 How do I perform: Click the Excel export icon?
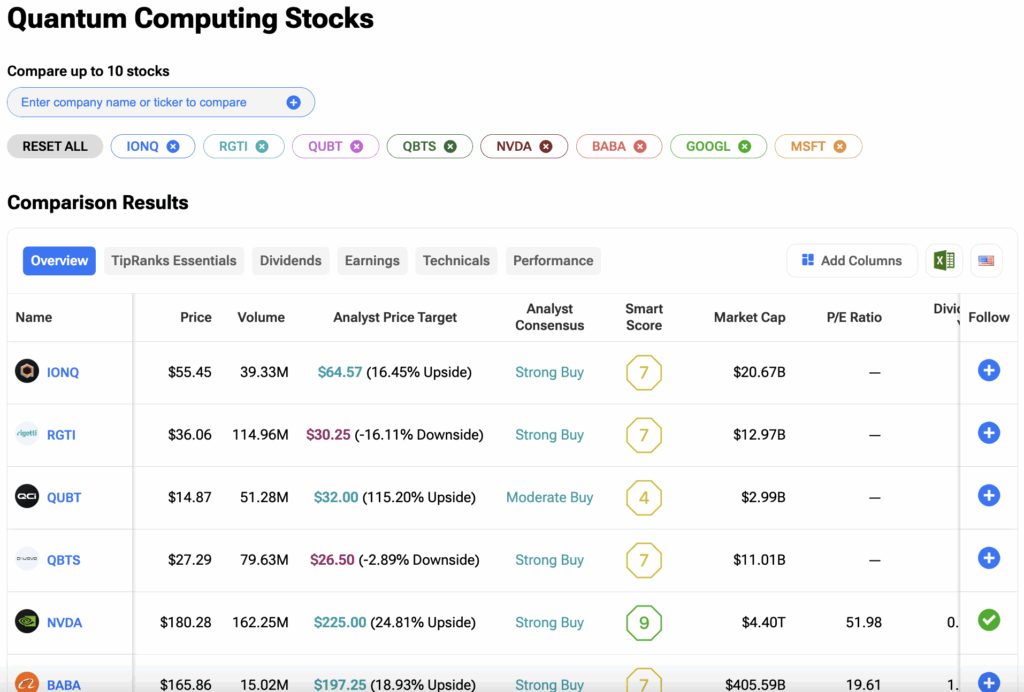point(943,261)
